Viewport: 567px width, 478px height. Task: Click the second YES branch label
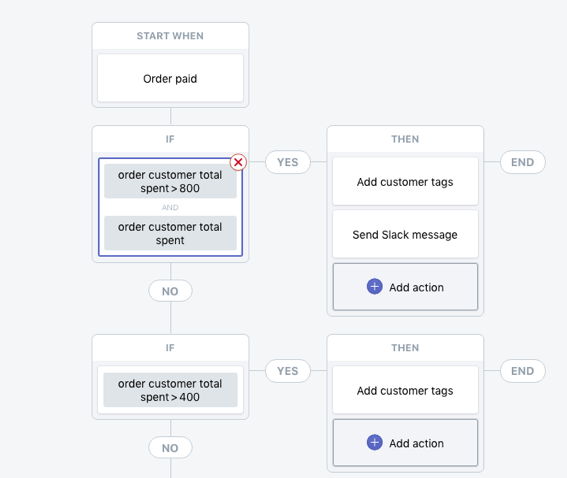click(x=288, y=371)
